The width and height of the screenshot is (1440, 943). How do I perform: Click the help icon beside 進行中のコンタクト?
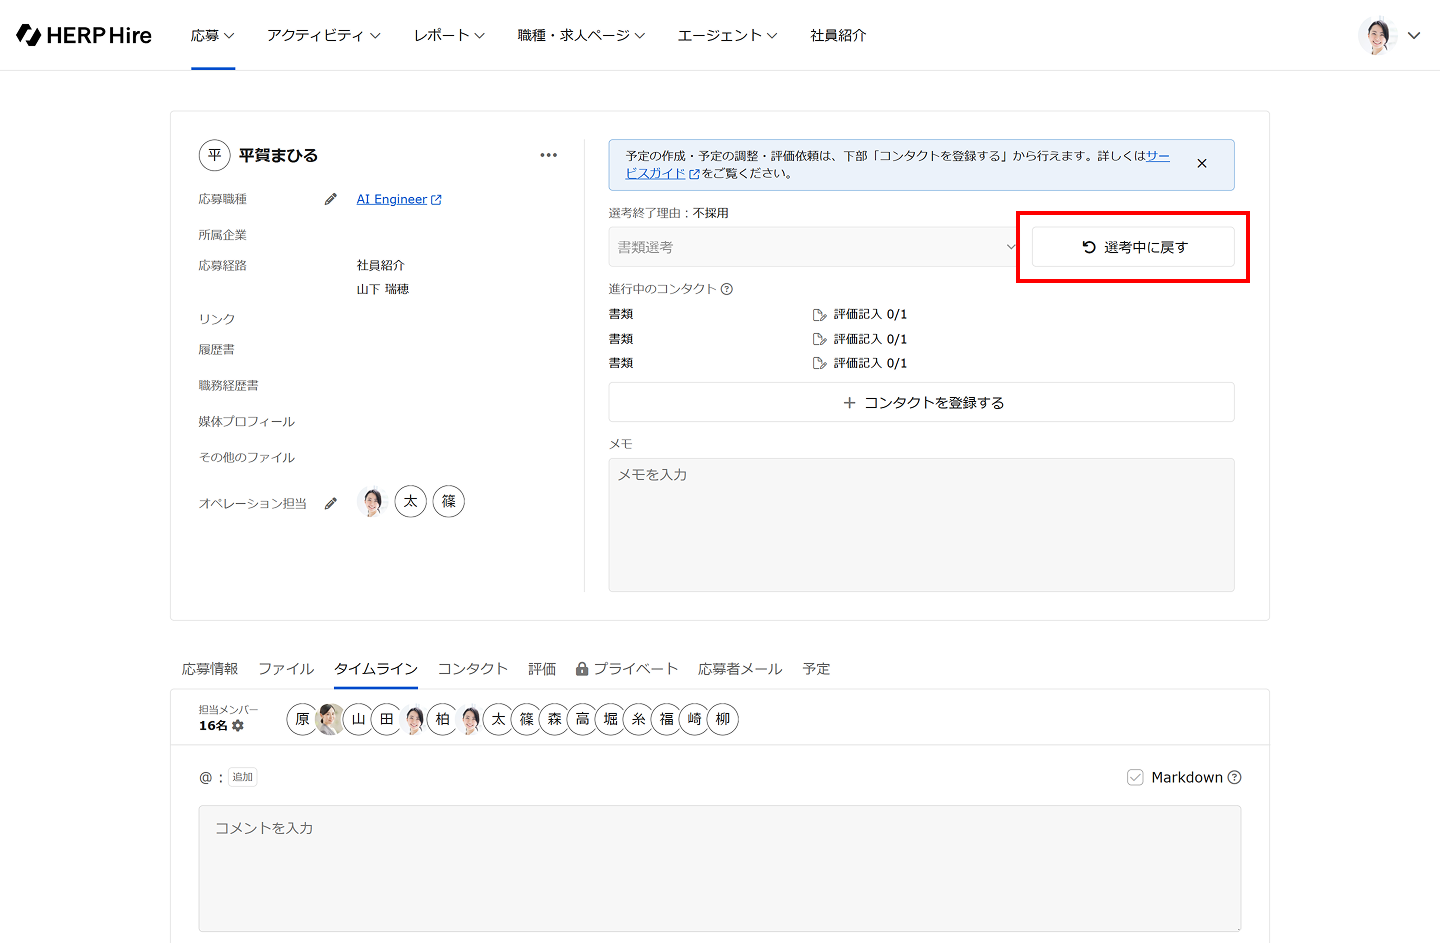pos(727,289)
